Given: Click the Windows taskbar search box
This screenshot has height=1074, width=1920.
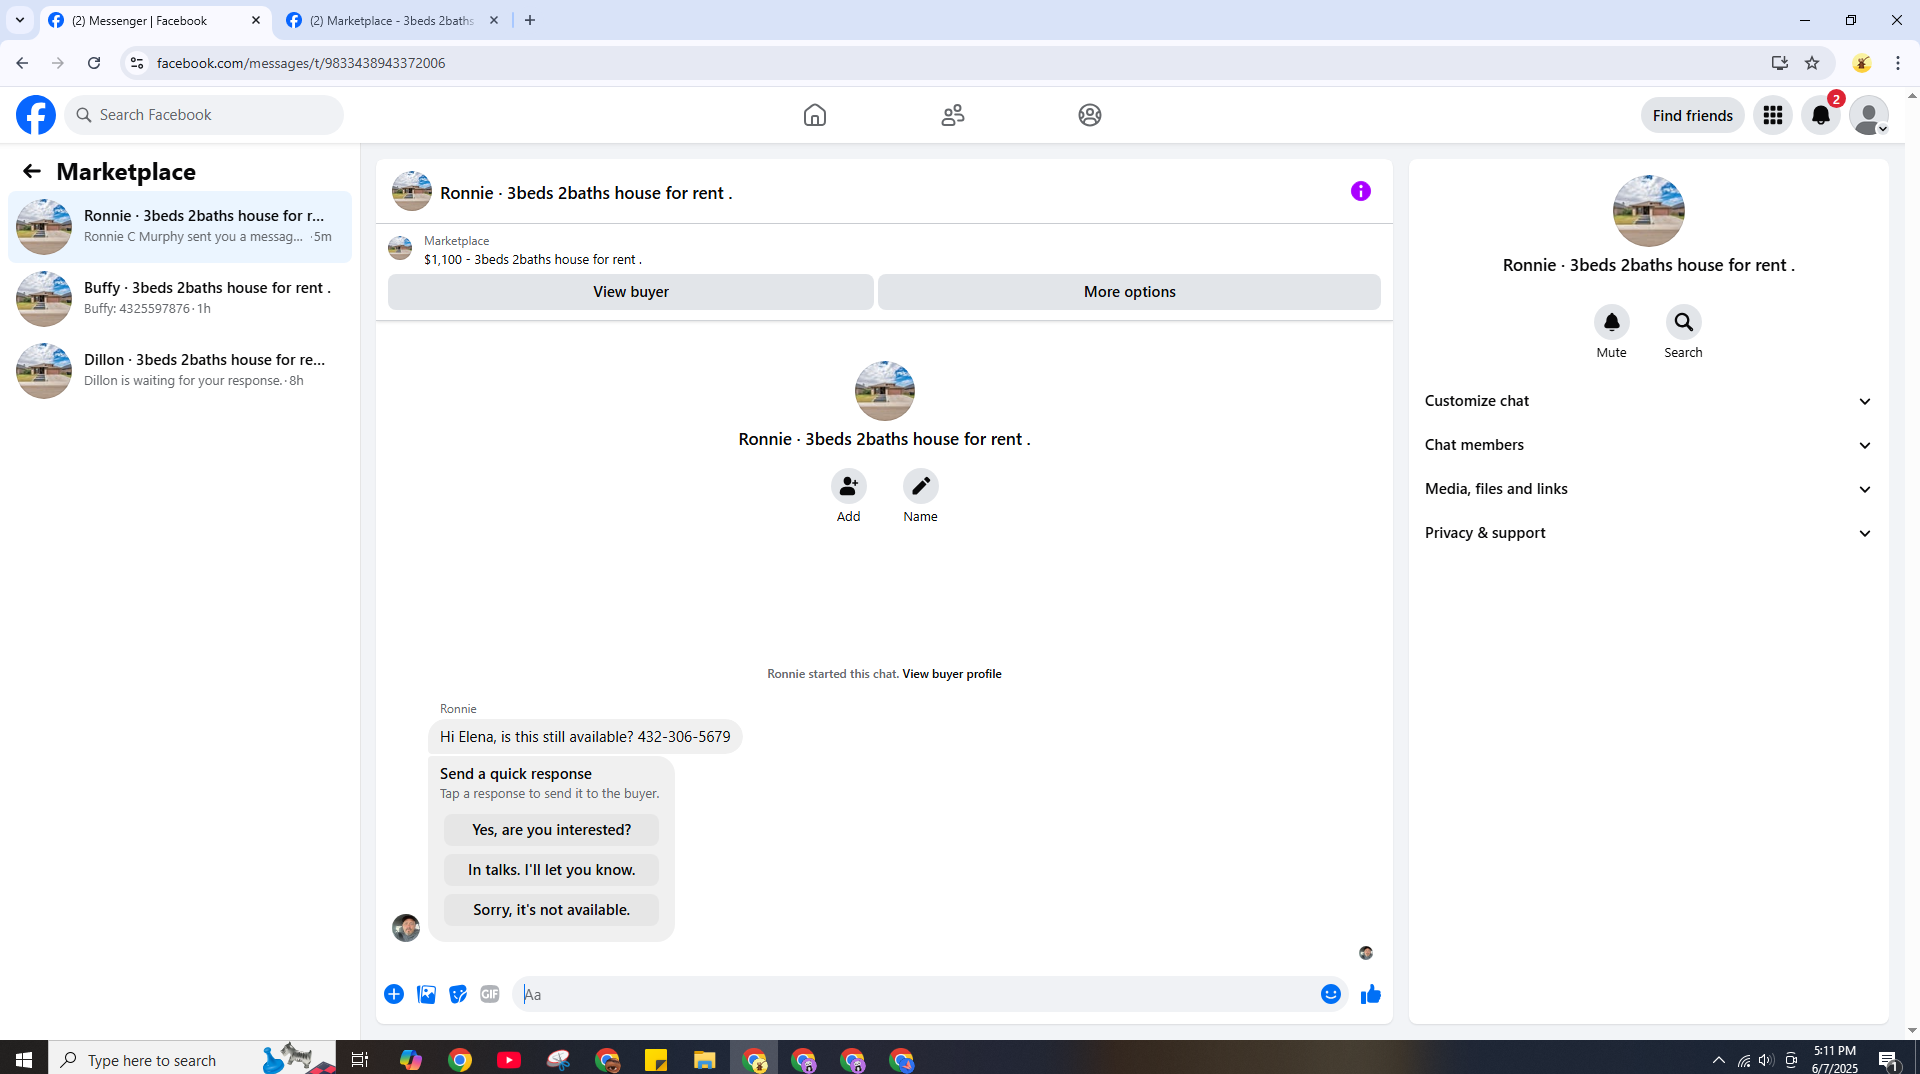Looking at the screenshot, I should pos(192,1060).
